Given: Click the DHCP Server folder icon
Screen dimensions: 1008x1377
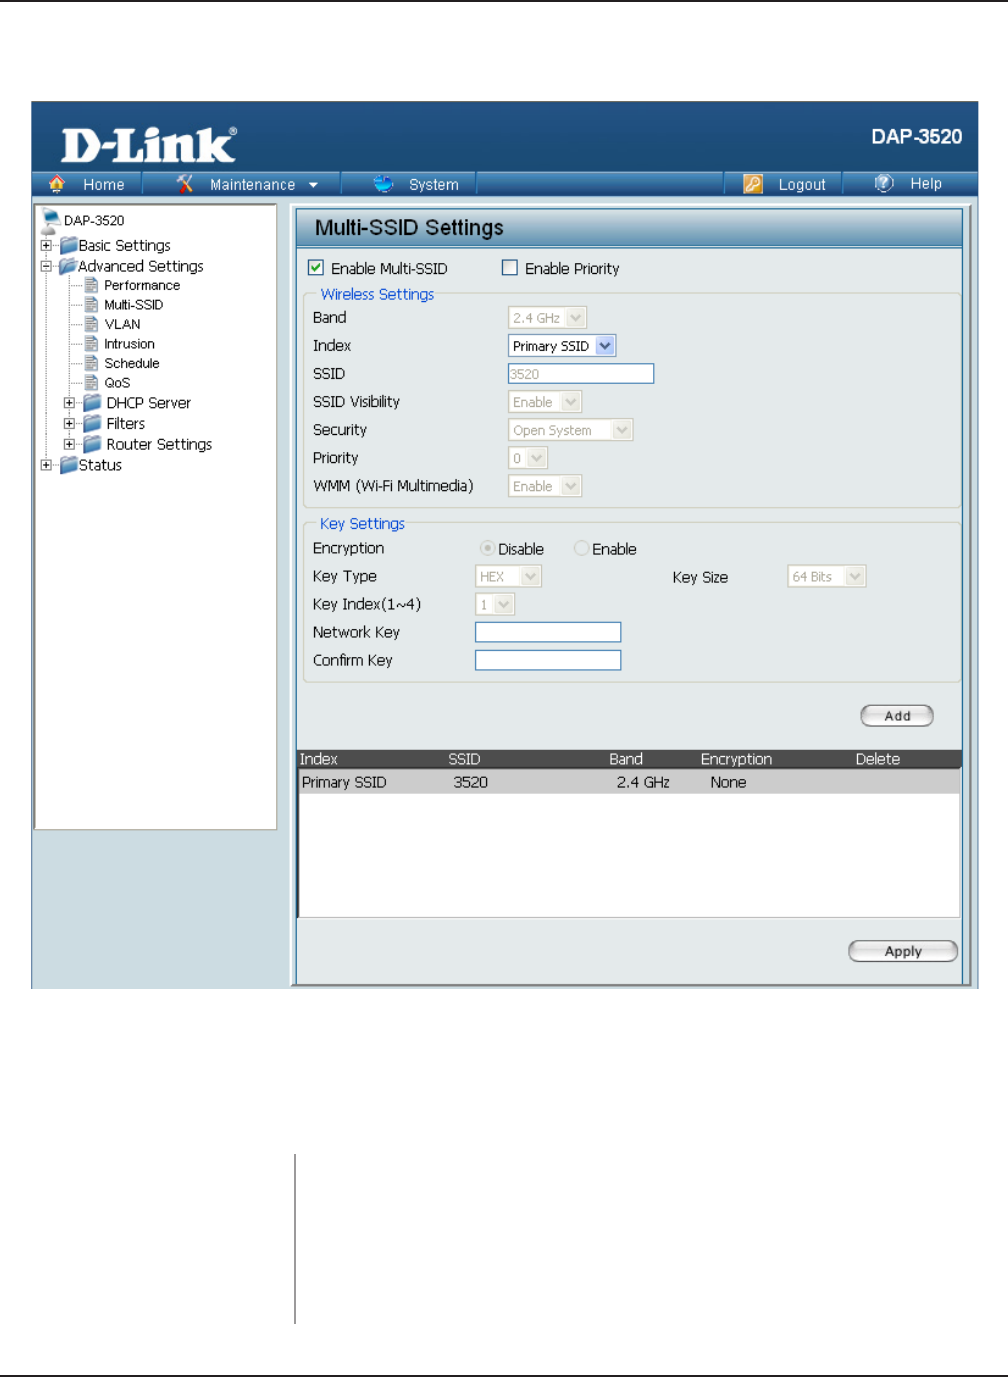Looking at the screenshot, I should 92,402.
